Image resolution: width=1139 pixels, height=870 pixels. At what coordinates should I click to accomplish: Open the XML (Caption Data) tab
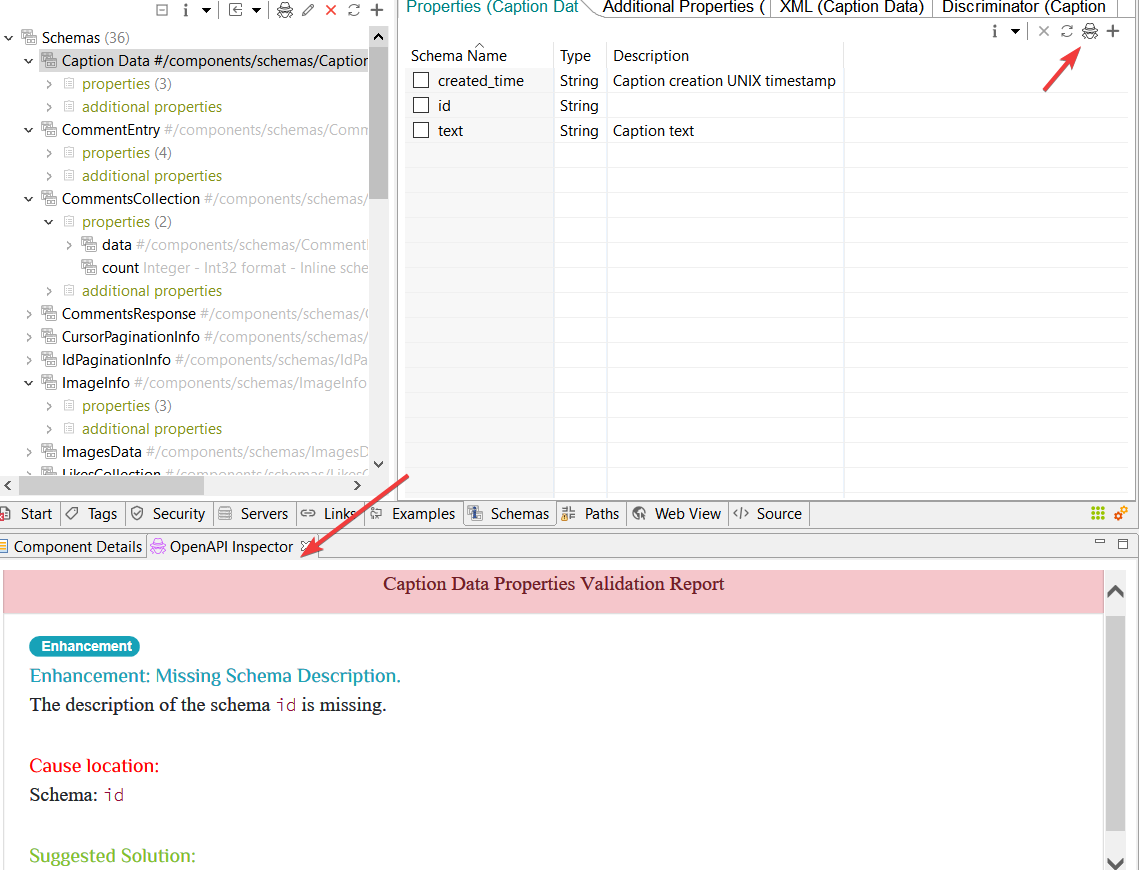(x=850, y=8)
